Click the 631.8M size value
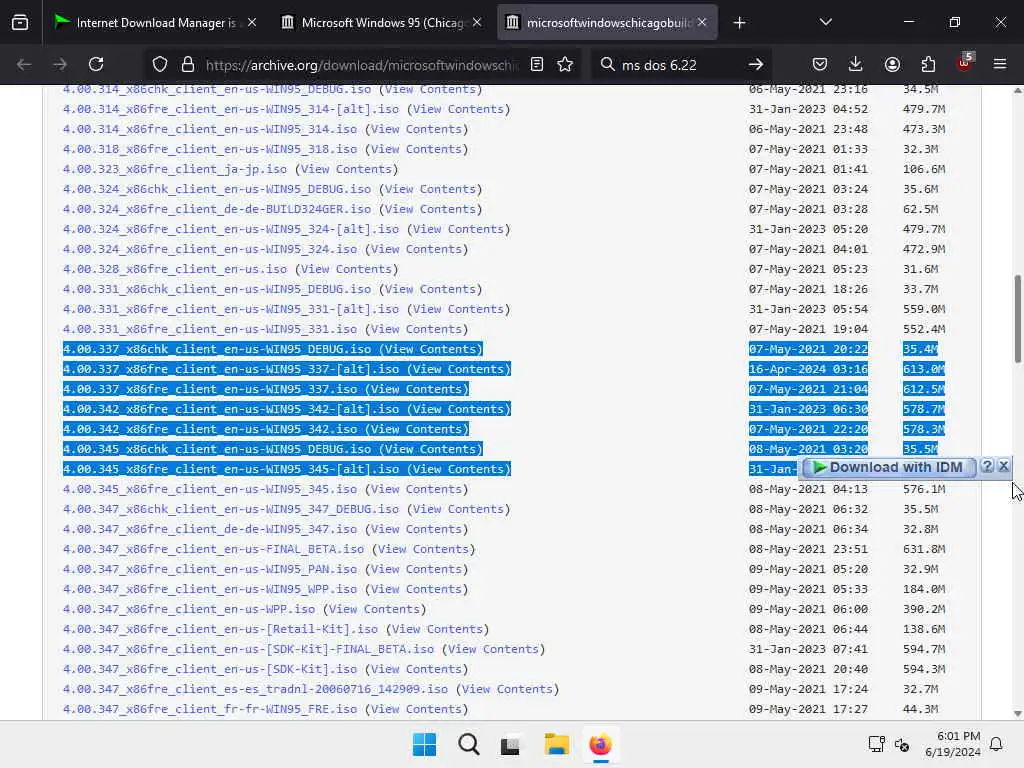The image size is (1024, 768). pos(924,549)
